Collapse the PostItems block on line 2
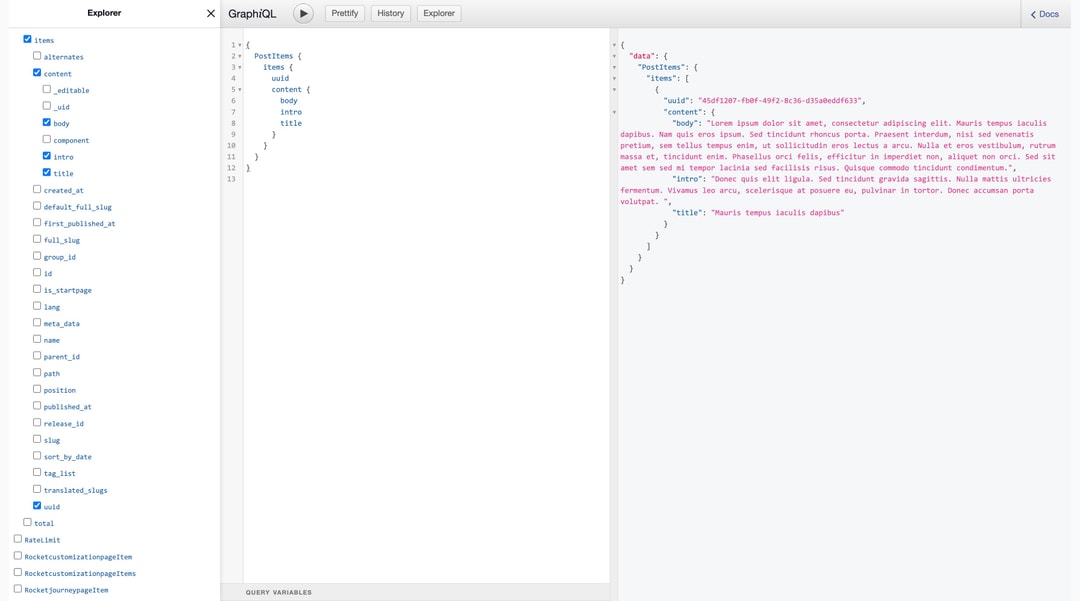The image size is (1080, 601). (x=240, y=56)
